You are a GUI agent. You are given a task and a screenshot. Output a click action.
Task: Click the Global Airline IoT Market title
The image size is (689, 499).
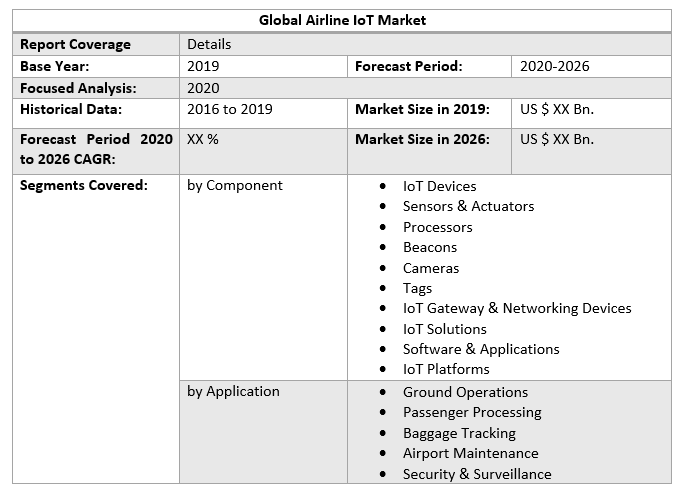click(x=342, y=20)
